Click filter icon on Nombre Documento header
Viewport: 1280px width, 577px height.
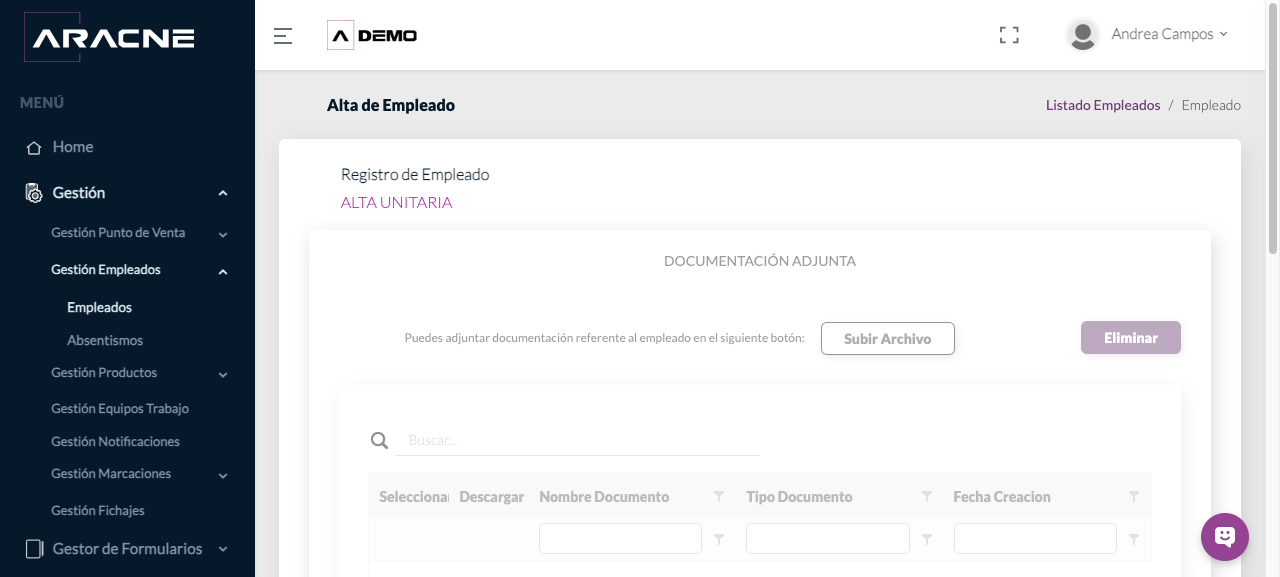tap(719, 497)
